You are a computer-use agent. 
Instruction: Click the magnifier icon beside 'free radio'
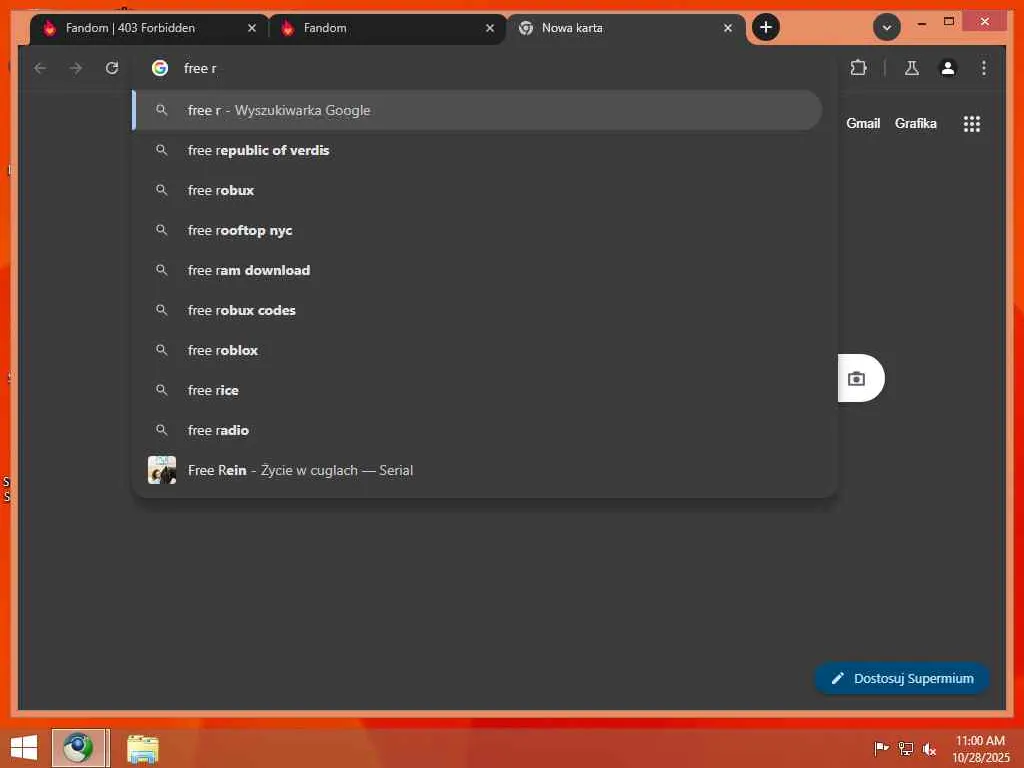161,430
